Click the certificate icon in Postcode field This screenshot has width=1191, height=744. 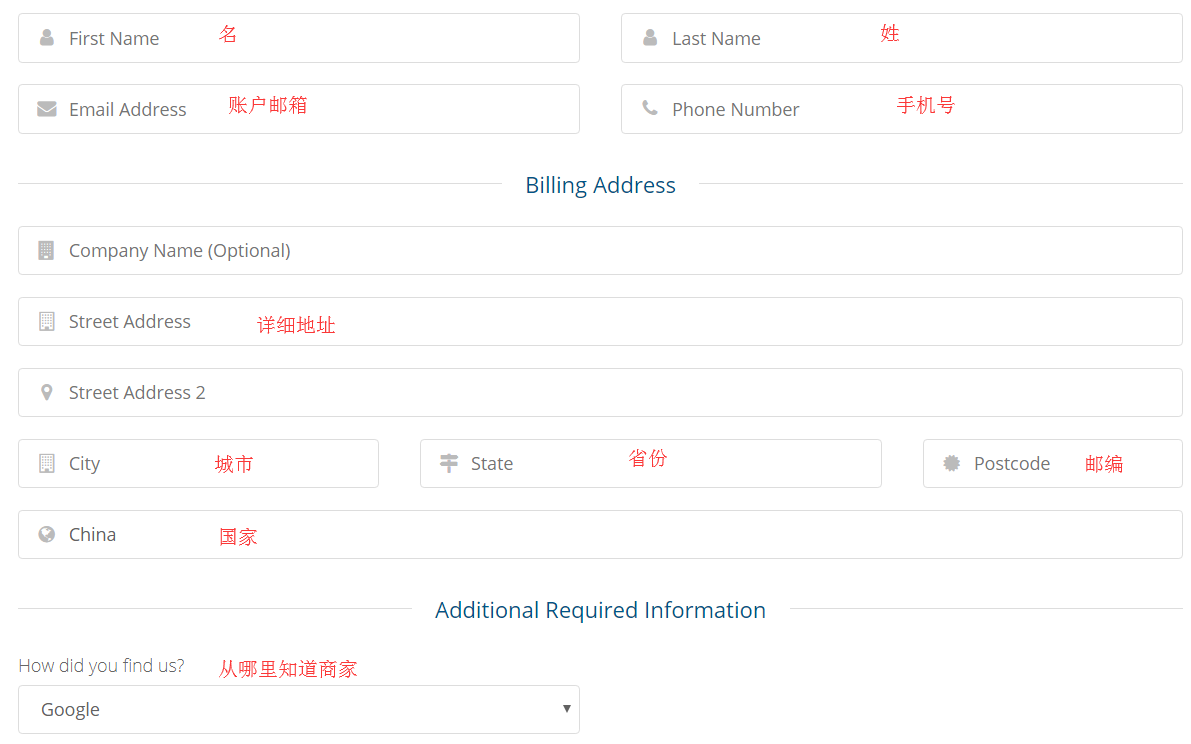click(952, 463)
